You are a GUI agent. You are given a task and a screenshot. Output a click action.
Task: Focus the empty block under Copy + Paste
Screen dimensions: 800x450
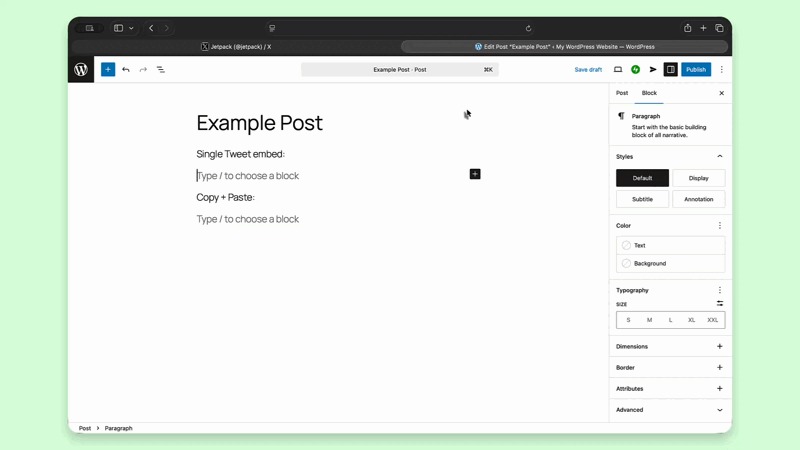click(247, 219)
